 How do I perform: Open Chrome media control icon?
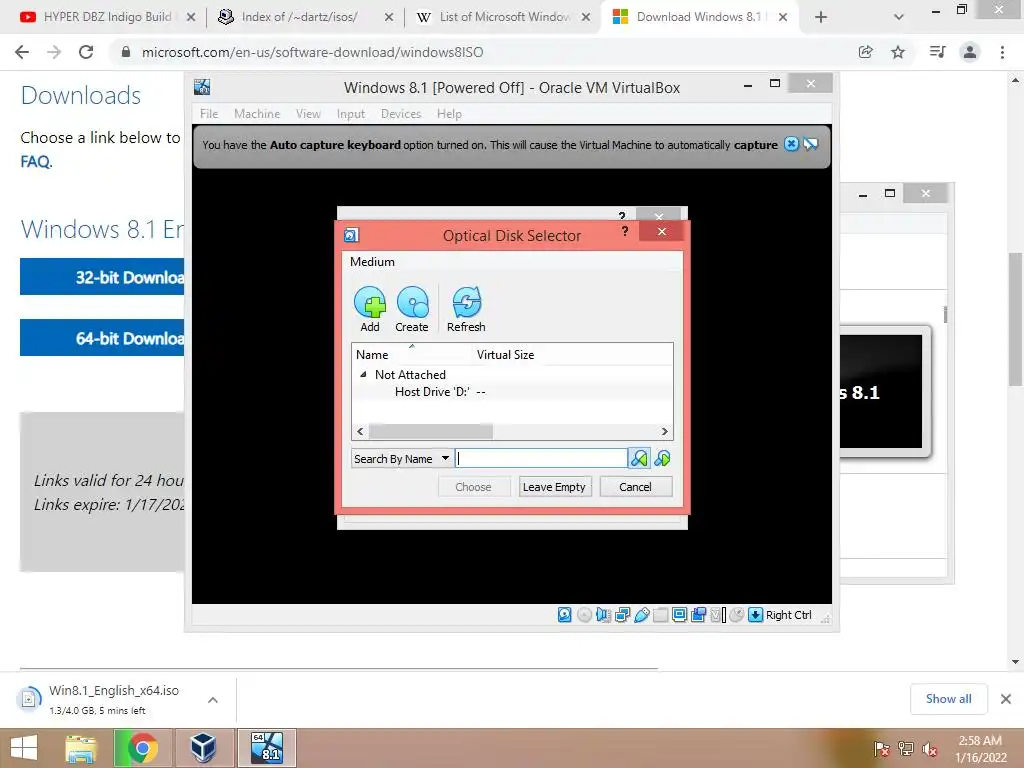pyautogui.click(x=937, y=52)
